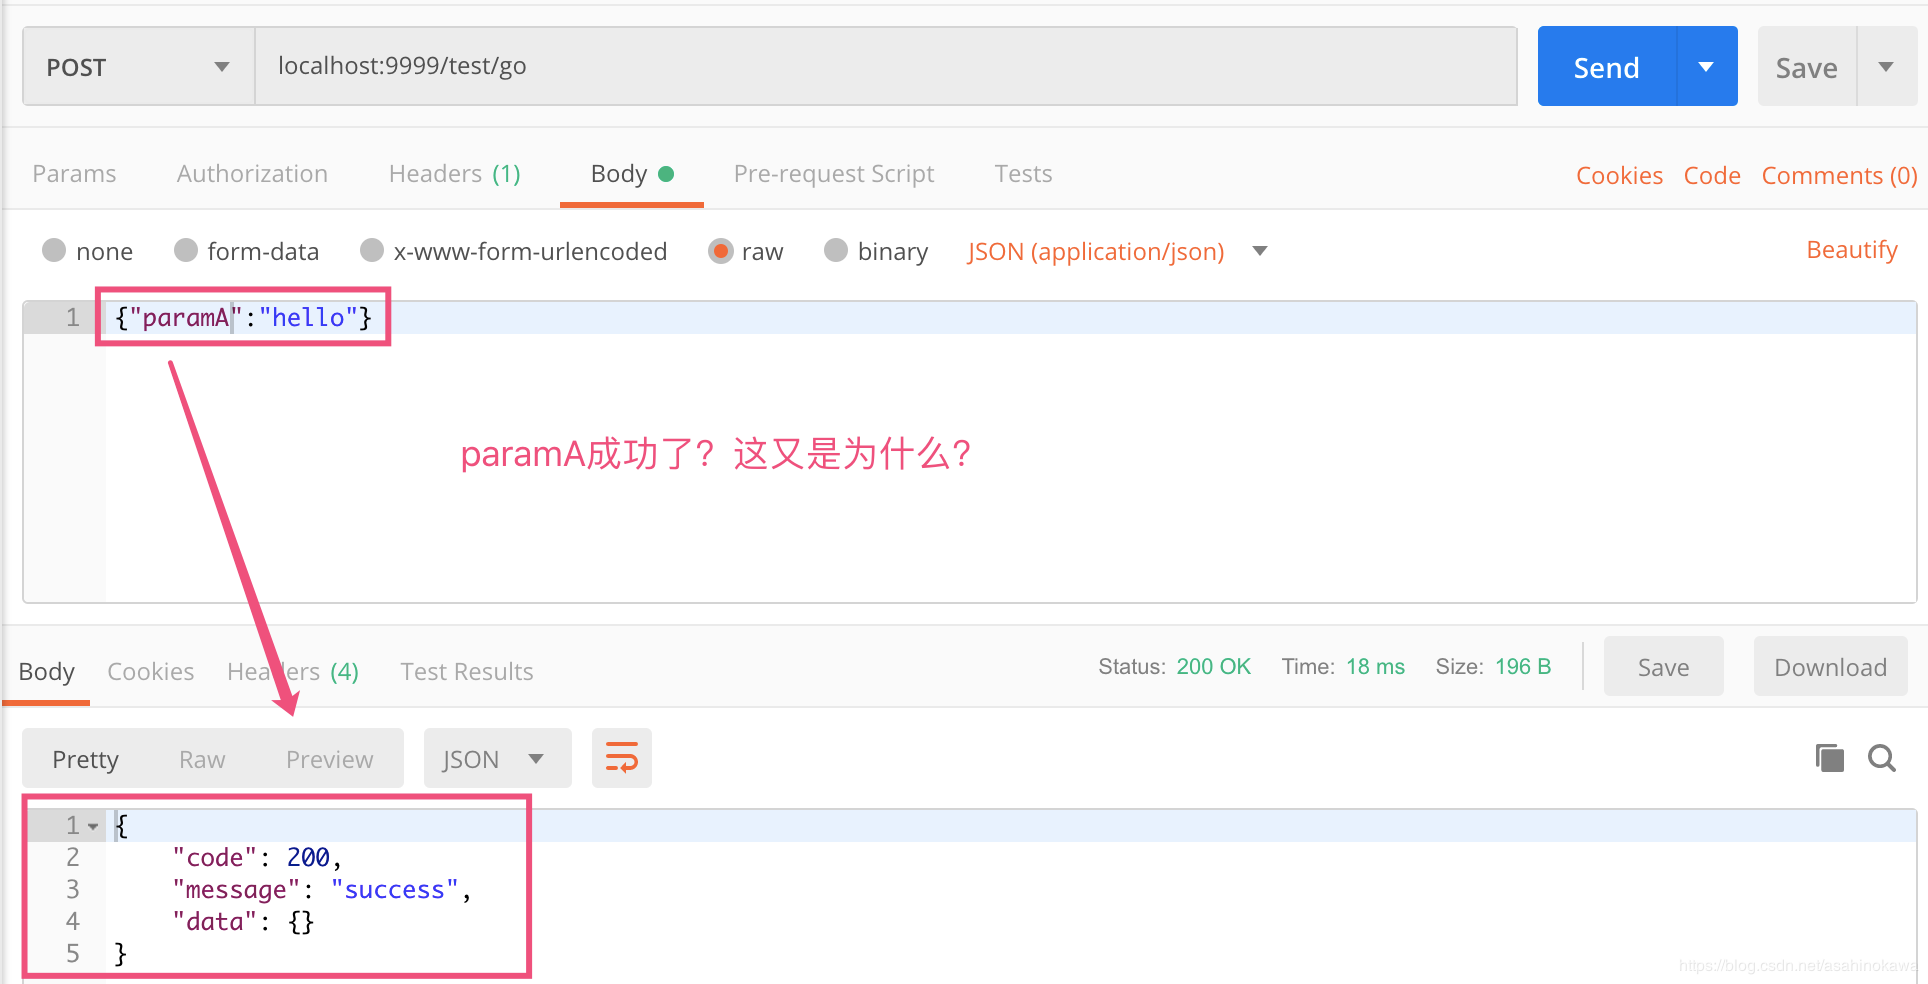Click the wrap lines icon in response toolbar
This screenshot has width=1928, height=984.
pyautogui.click(x=622, y=758)
